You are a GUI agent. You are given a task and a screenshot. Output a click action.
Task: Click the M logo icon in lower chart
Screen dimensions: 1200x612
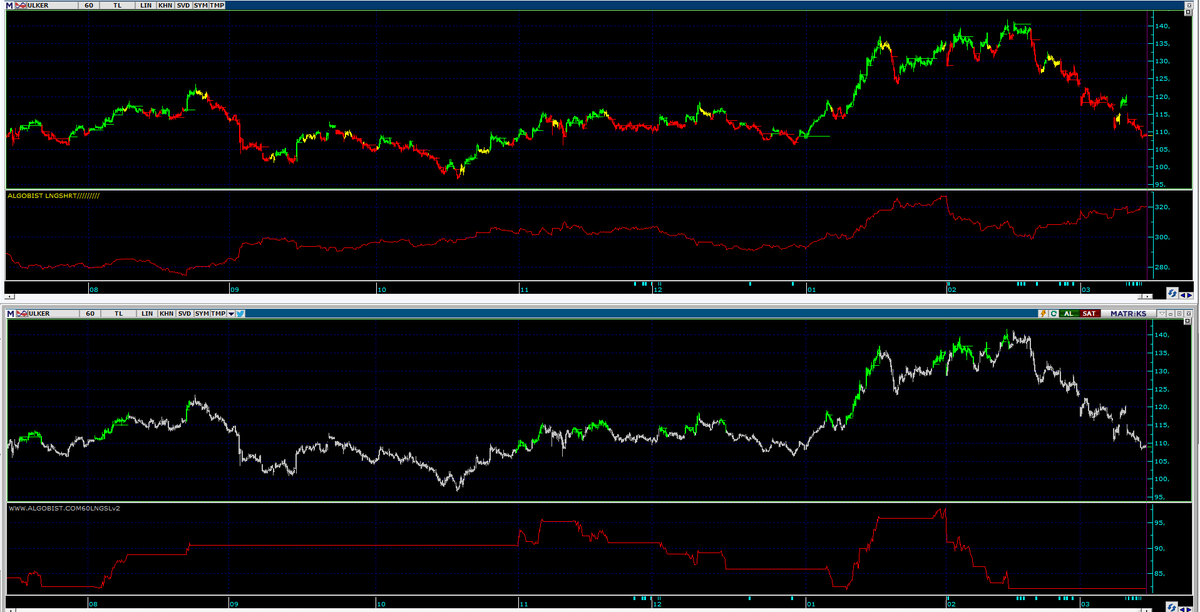tap(10, 313)
